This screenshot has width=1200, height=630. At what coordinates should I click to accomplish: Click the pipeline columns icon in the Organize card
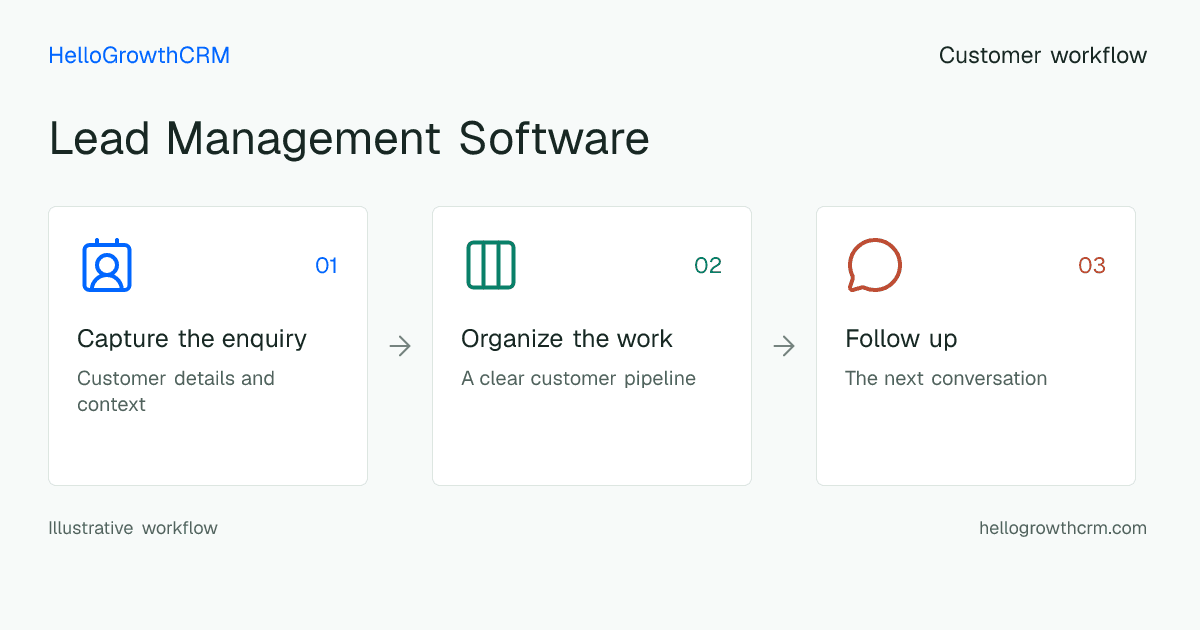tap(491, 265)
